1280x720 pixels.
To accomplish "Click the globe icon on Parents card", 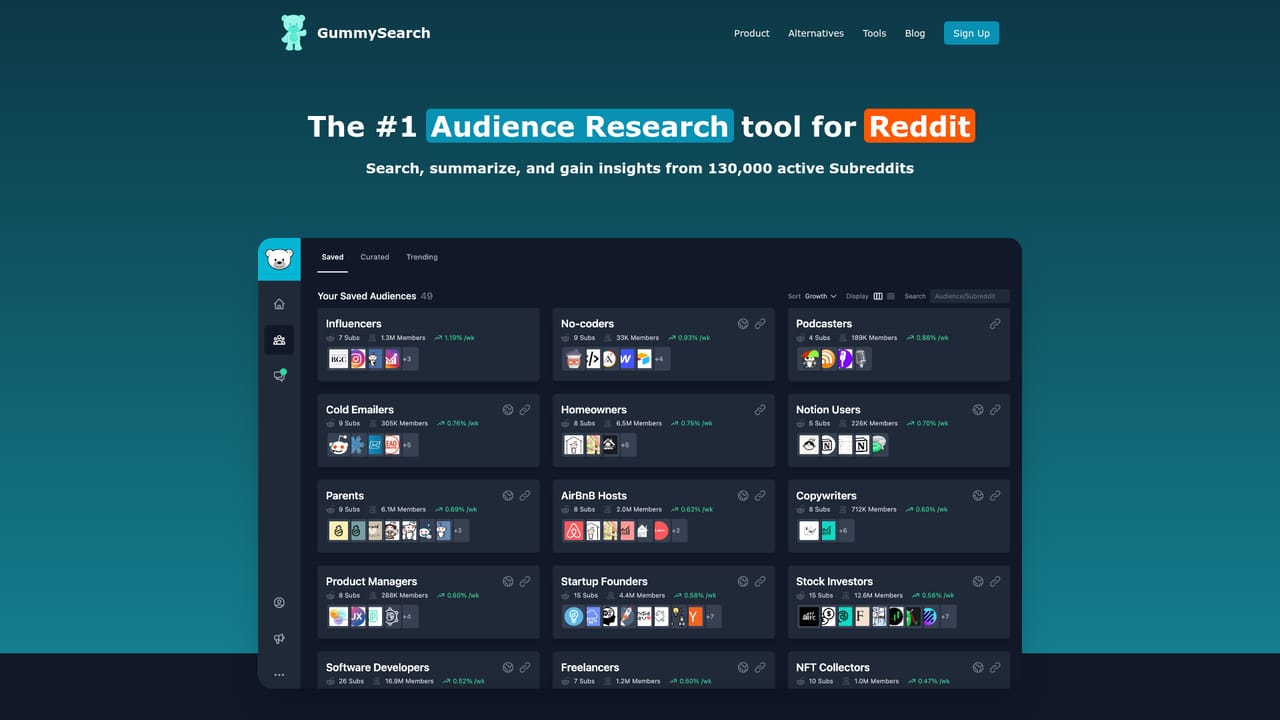I will [508, 496].
